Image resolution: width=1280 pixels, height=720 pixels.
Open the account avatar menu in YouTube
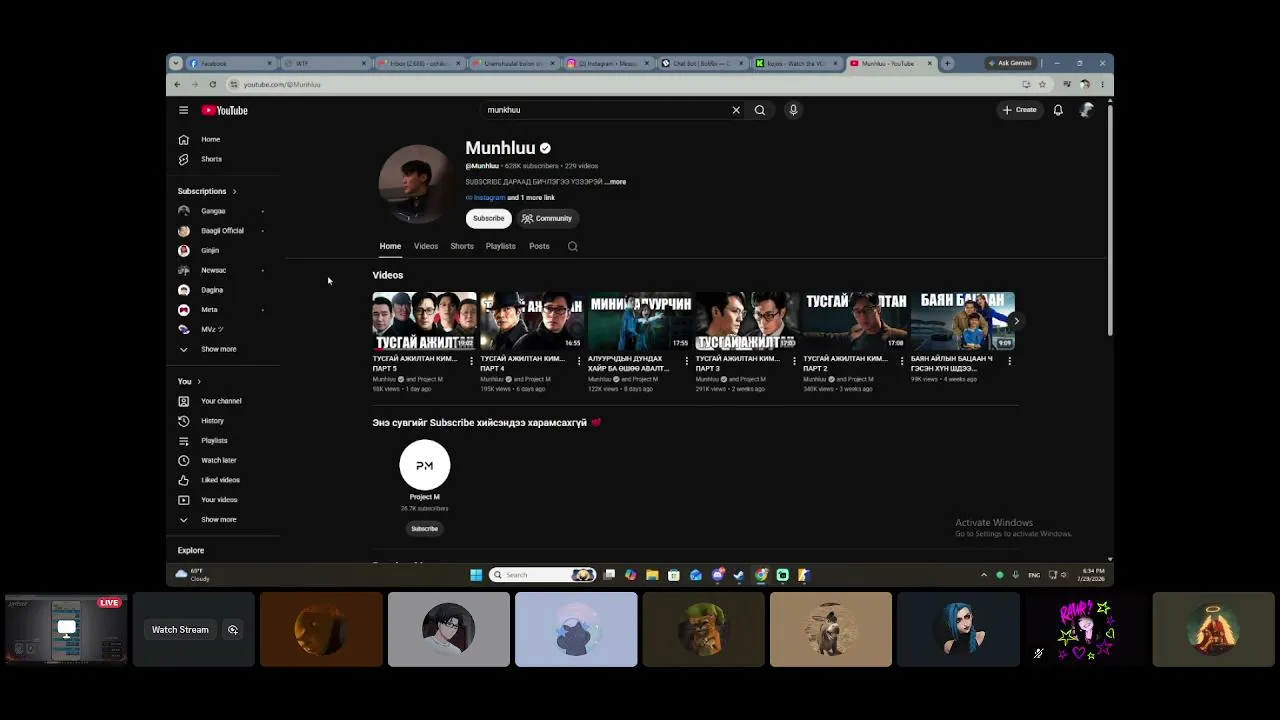[x=1087, y=110]
